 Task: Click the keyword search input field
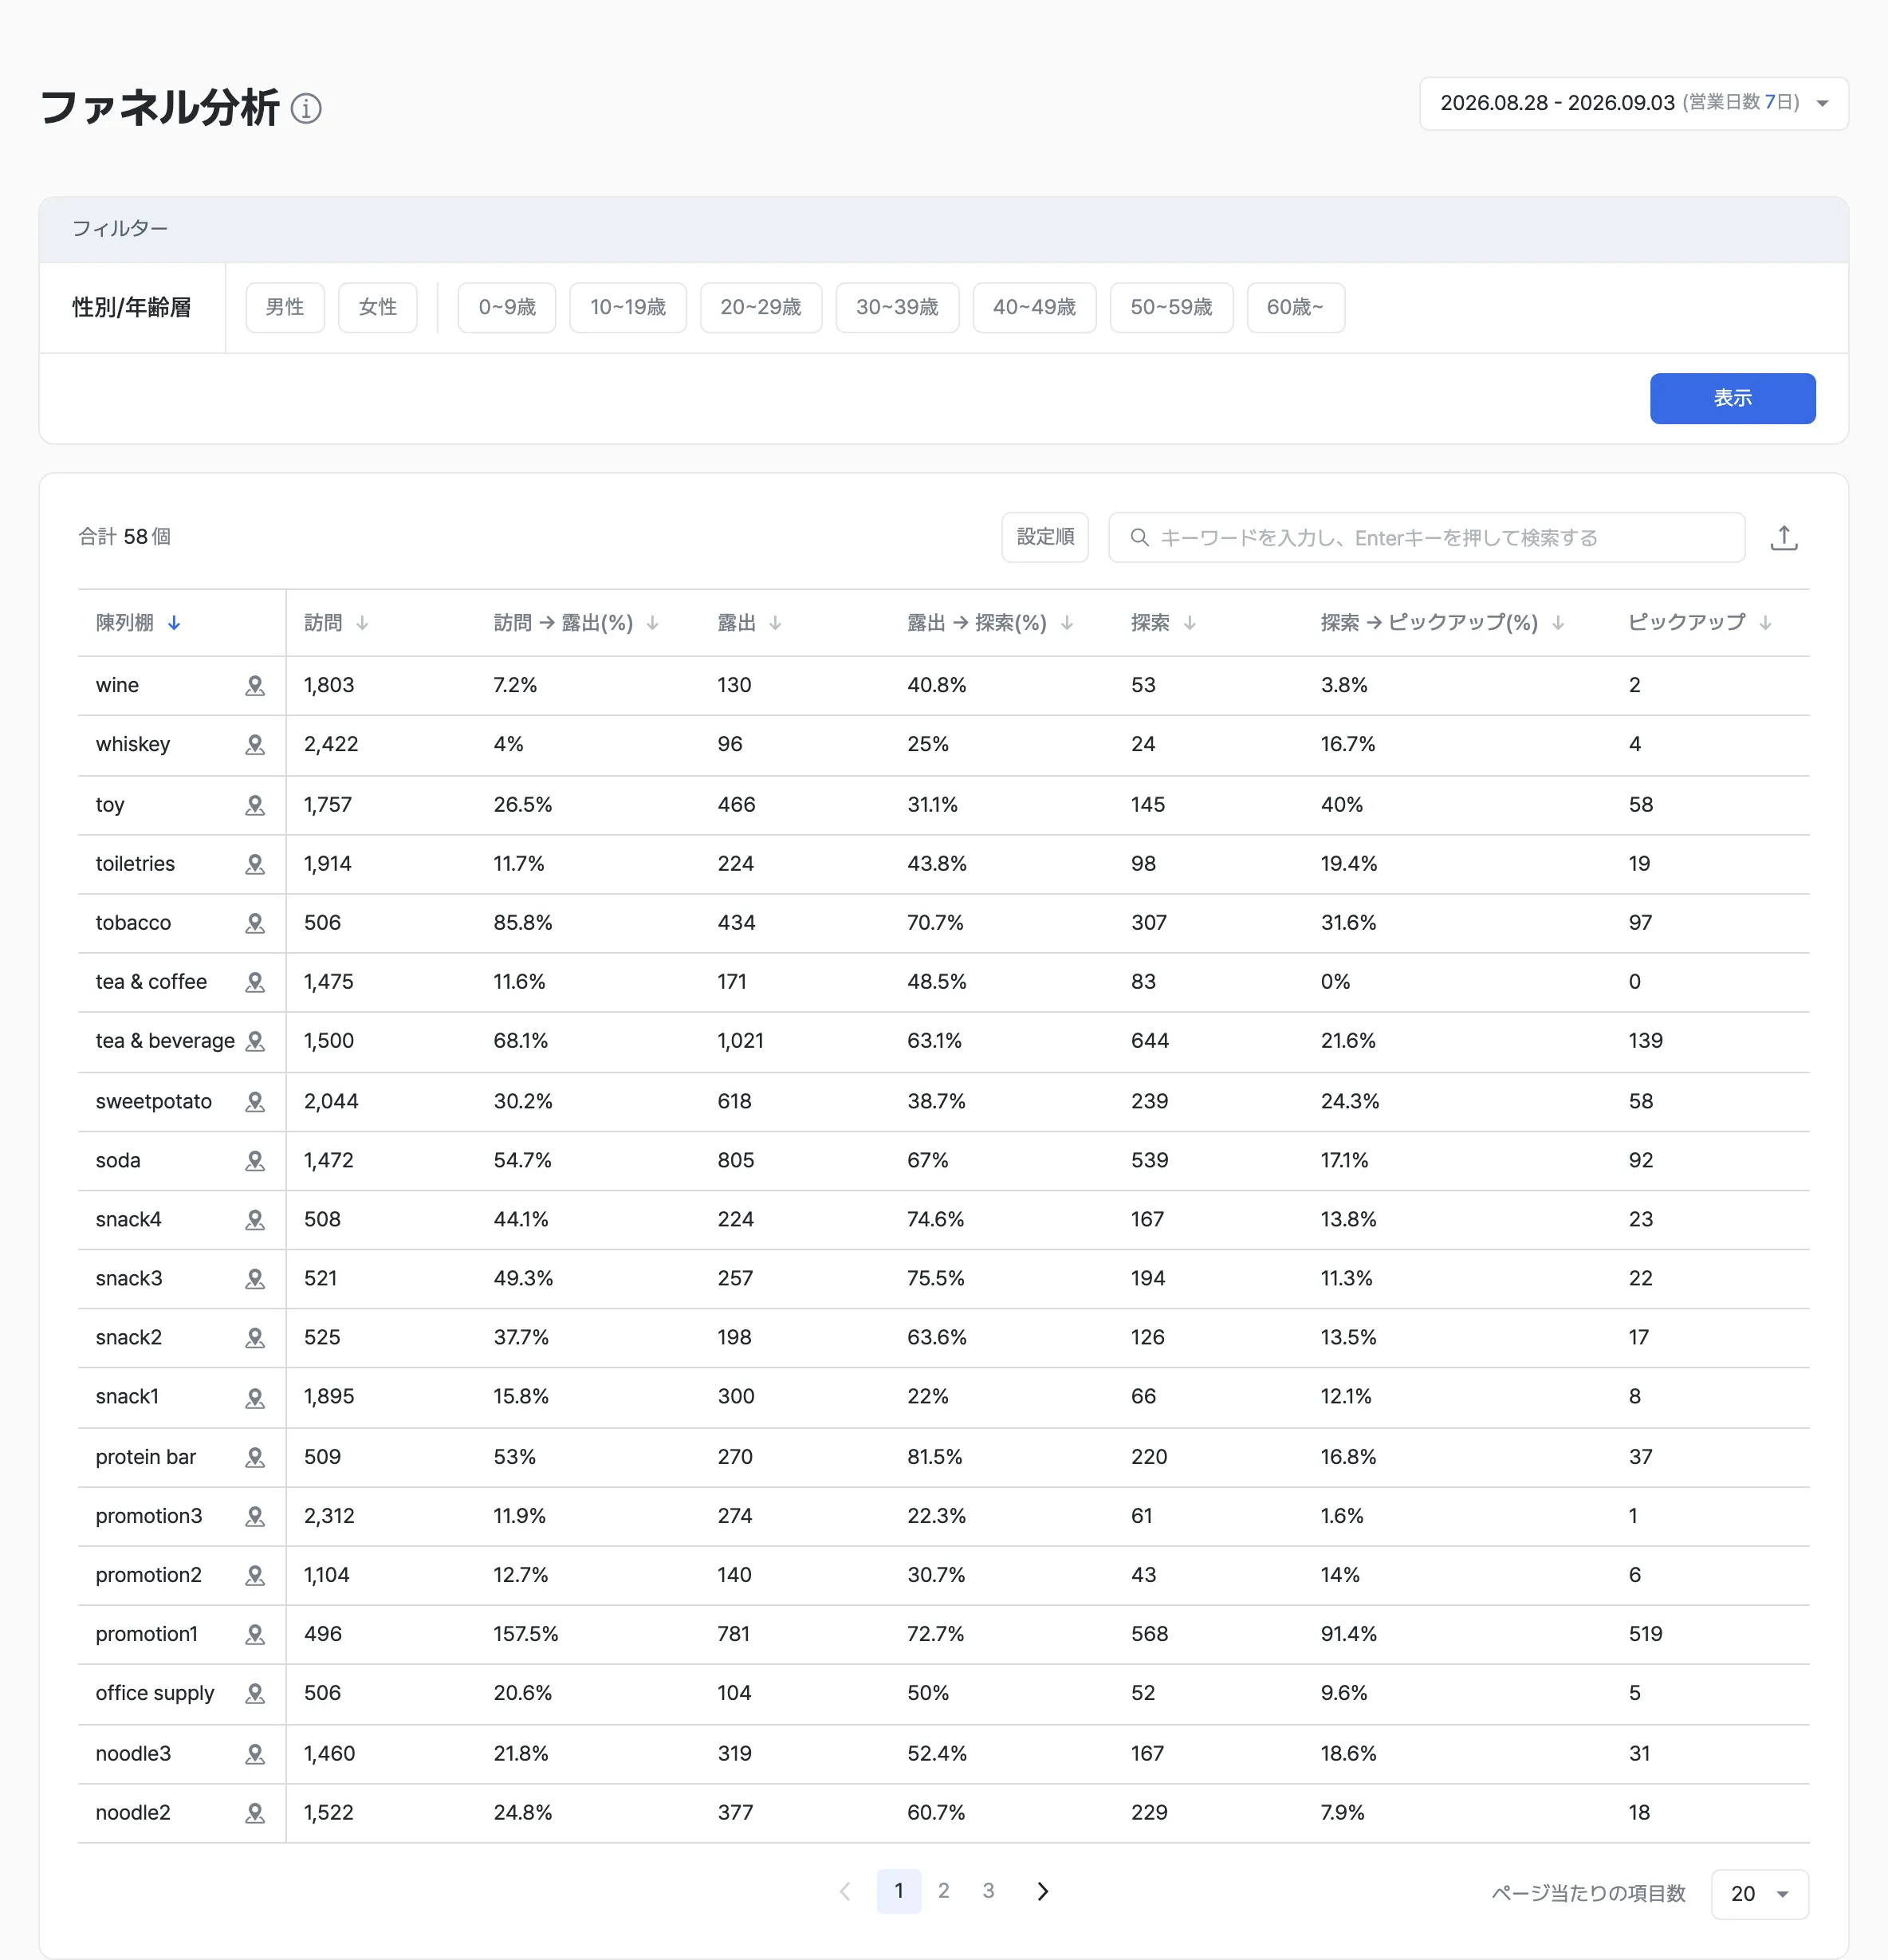pyautogui.click(x=1426, y=538)
